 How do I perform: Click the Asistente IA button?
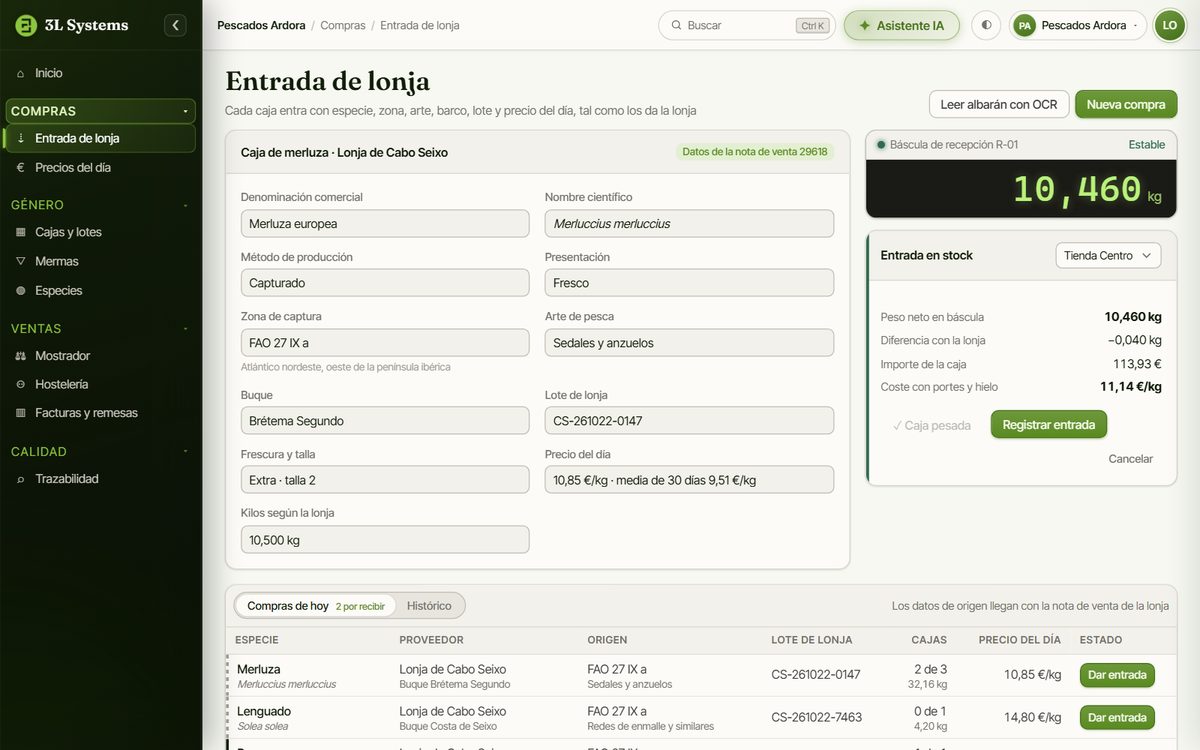coord(901,25)
